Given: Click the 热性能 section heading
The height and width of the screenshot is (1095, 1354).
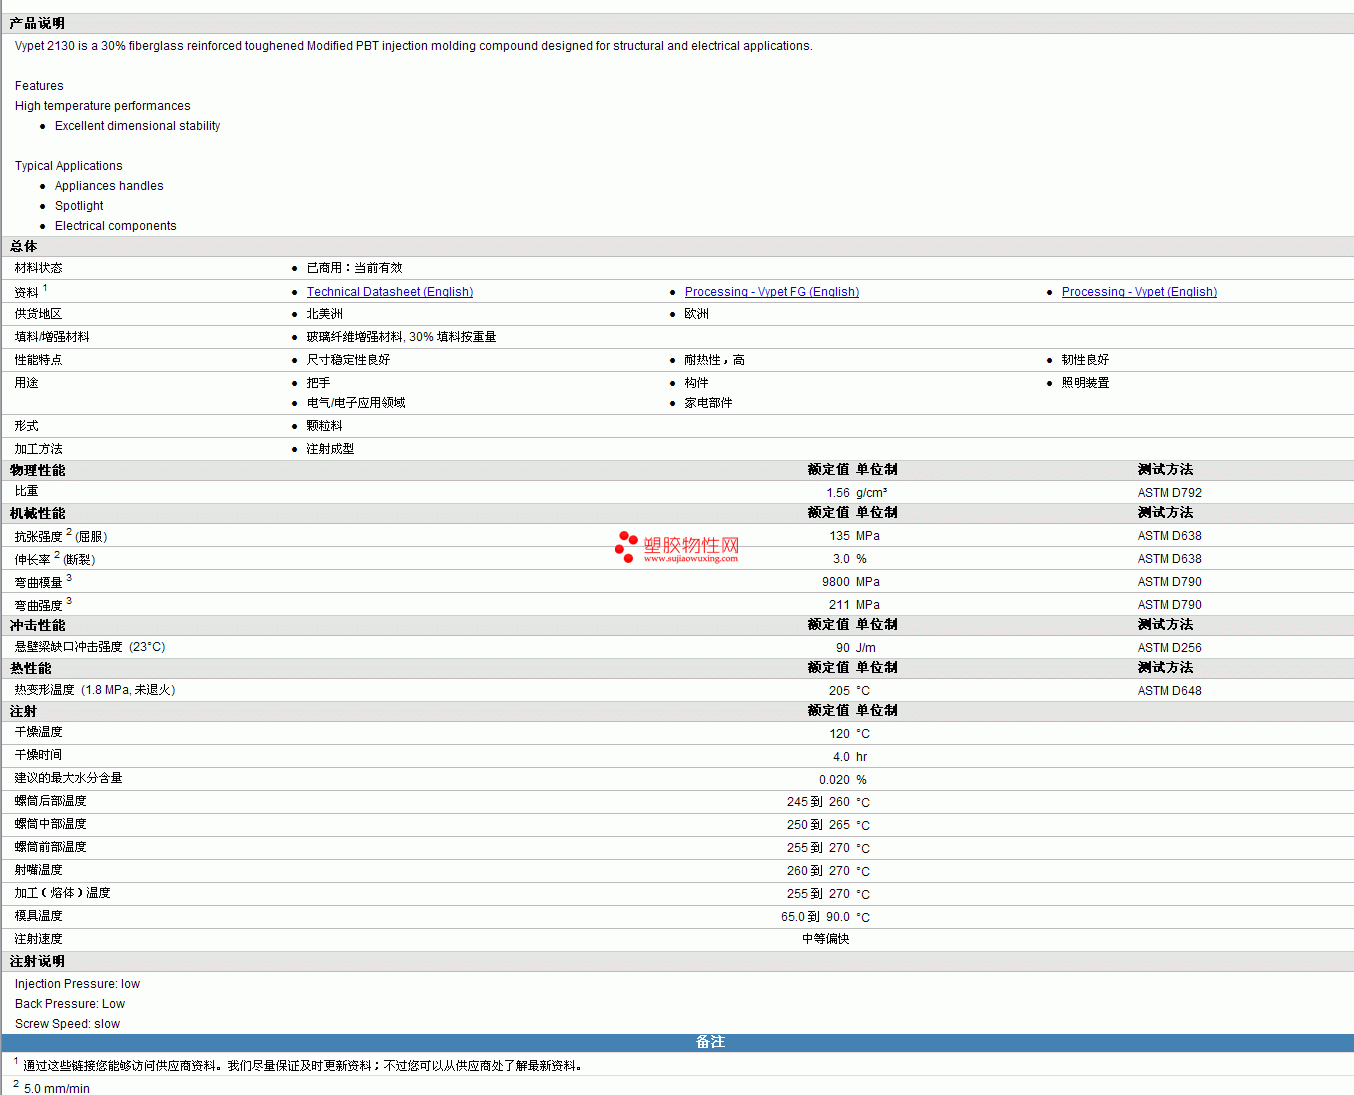Looking at the screenshot, I should pyautogui.click(x=31, y=668).
